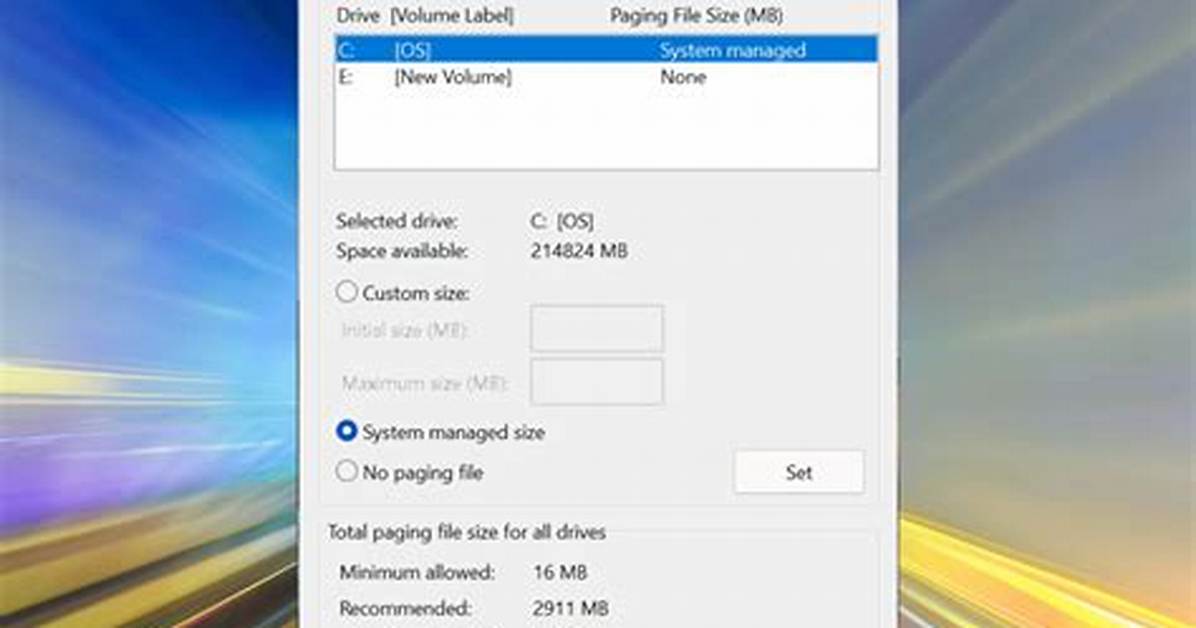The height and width of the screenshot is (628, 1196).
Task: Click the Recommended 2911 MB value
Action: (x=571, y=608)
